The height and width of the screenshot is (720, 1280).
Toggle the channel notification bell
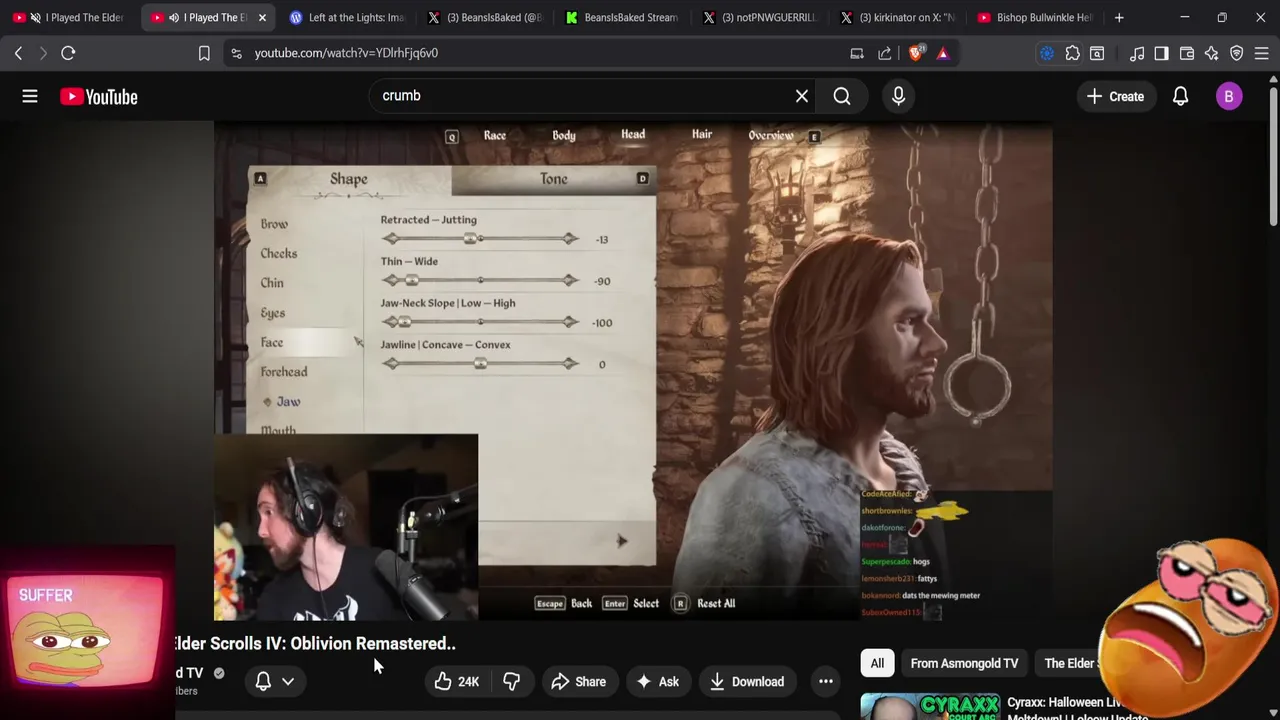tap(263, 681)
